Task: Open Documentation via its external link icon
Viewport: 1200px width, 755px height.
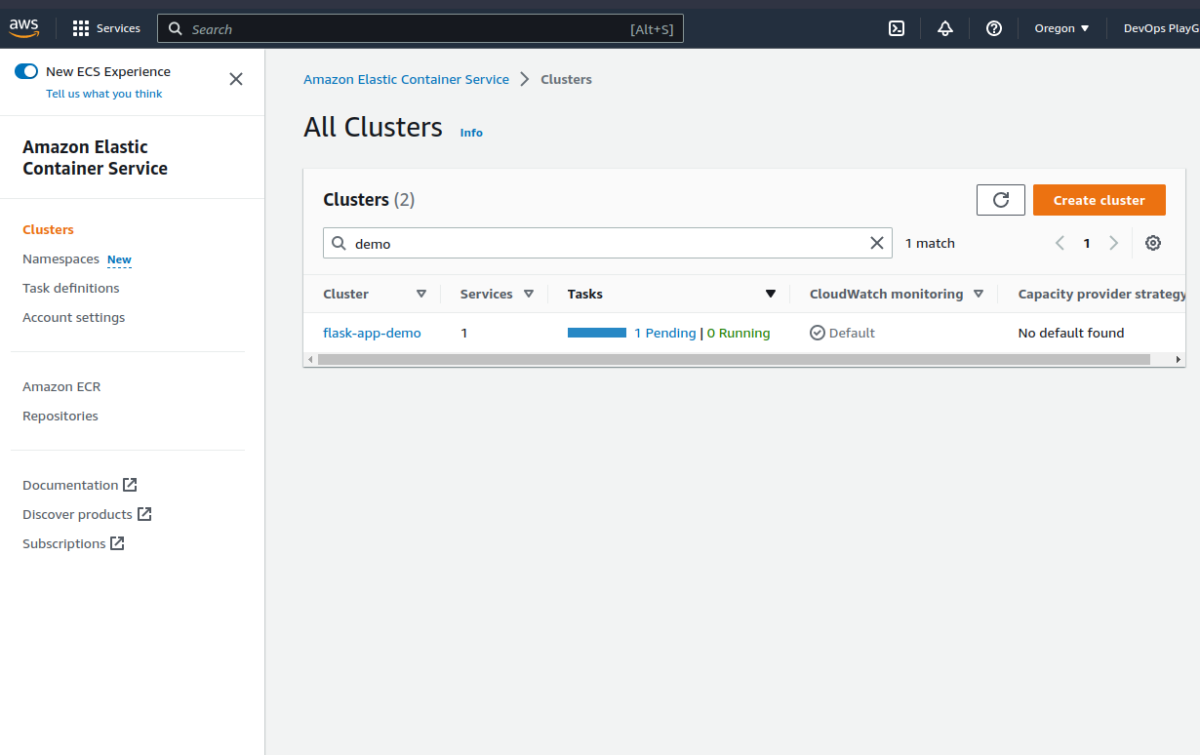Action: click(129, 484)
